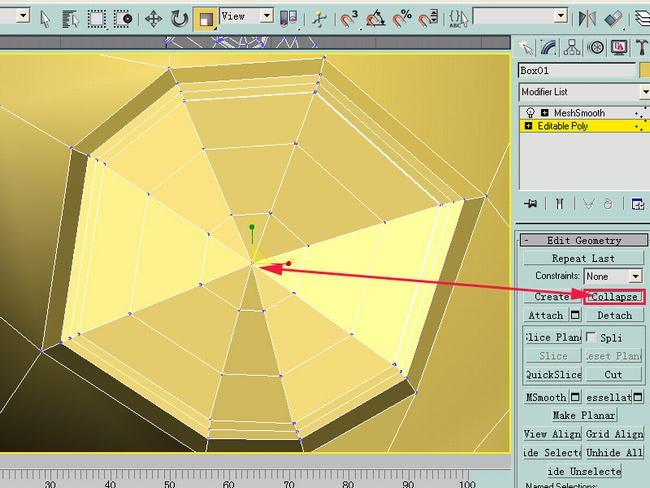
Task: Toggle the Percent Snap magnet
Action: (x=402, y=19)
